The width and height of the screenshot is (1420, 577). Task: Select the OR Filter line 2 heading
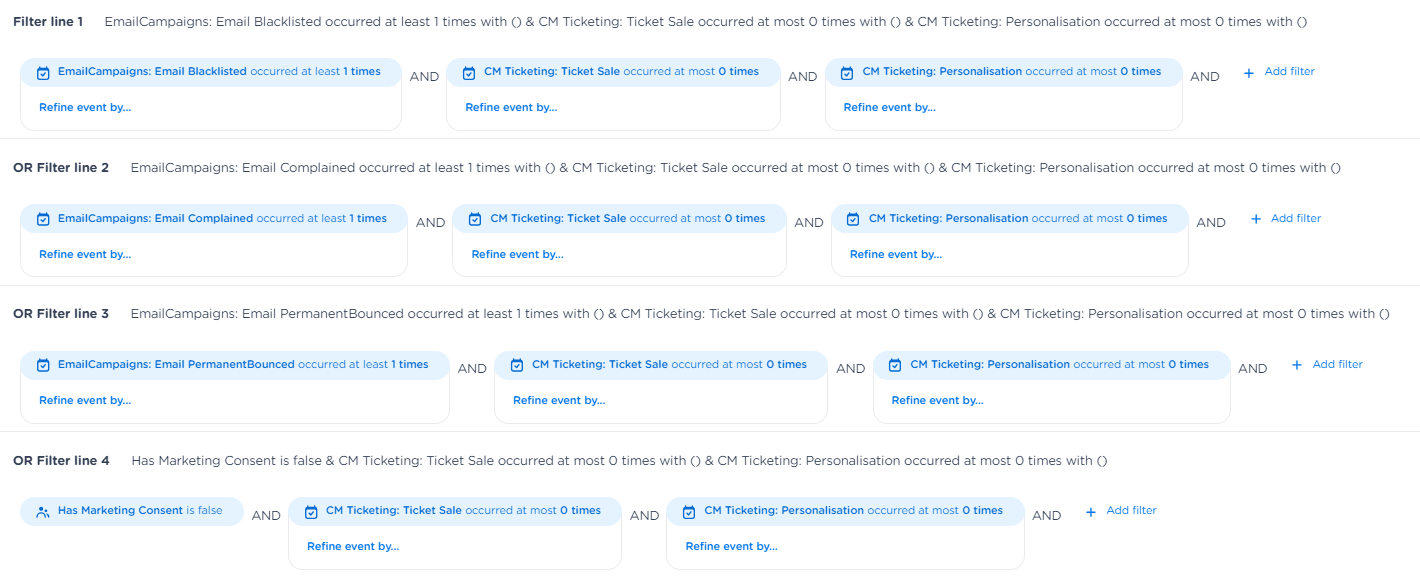(61, 168)
